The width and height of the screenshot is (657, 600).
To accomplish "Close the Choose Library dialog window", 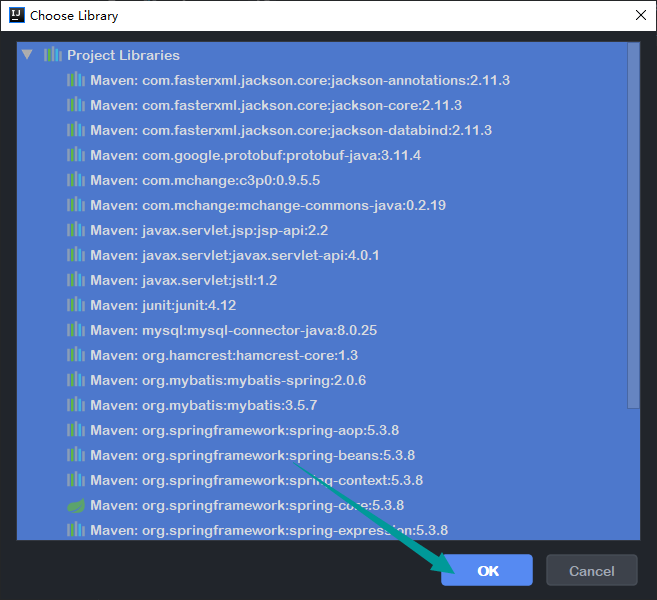I will click(x=641, y=16).
